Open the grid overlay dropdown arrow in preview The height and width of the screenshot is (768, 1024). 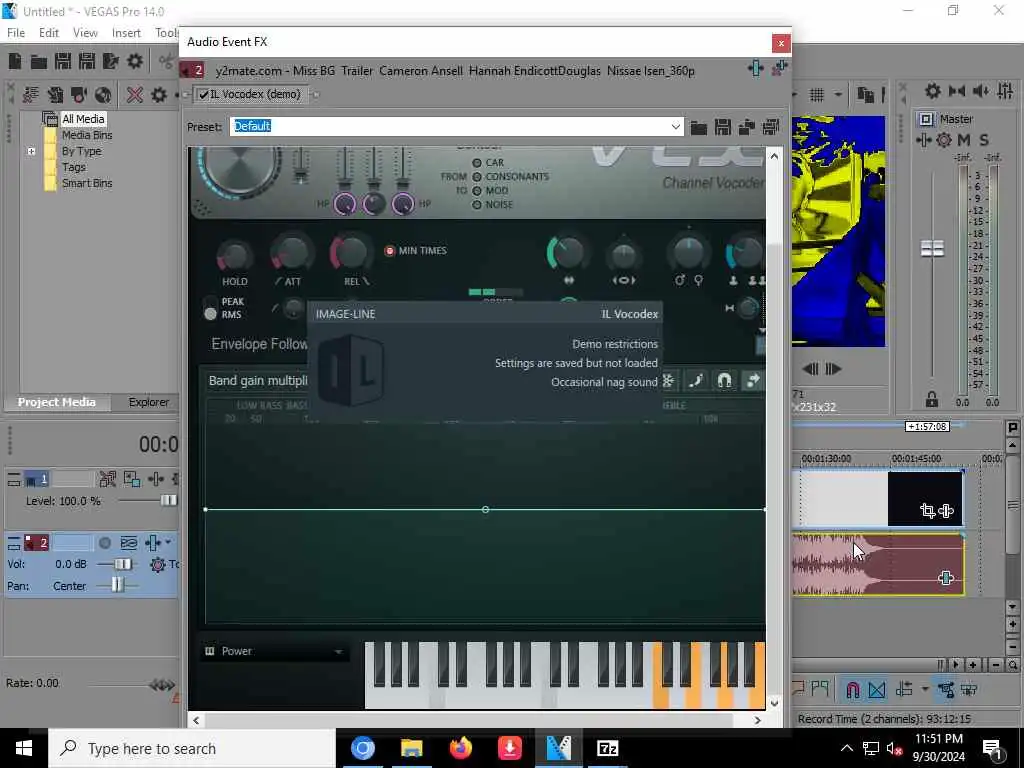pos(838,95)
